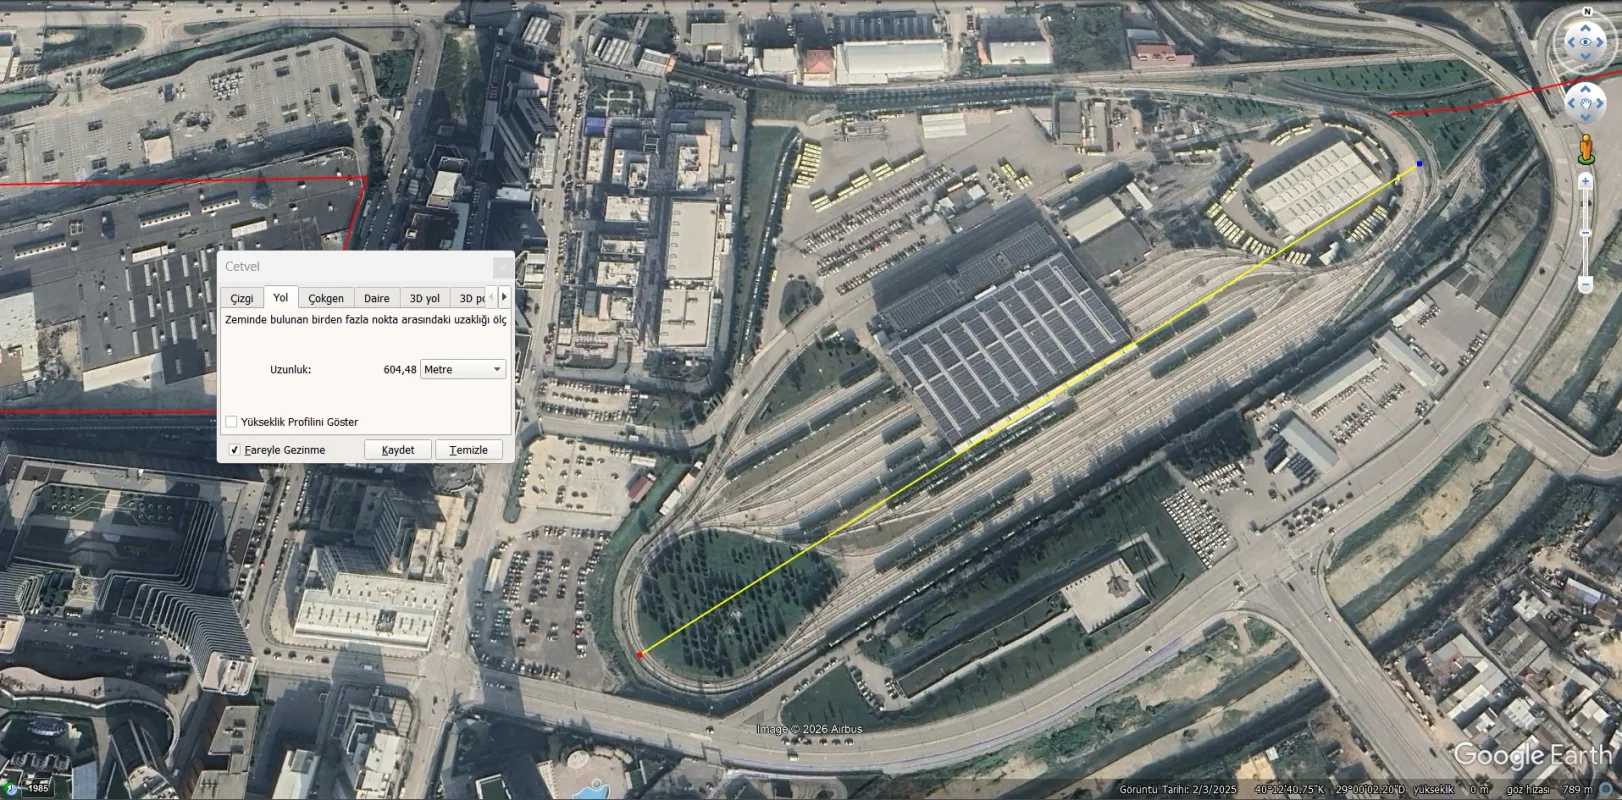Viewport: 1622px width, 800px height.
Task: Click the North compass indicator
Action: click(1586, 12)
